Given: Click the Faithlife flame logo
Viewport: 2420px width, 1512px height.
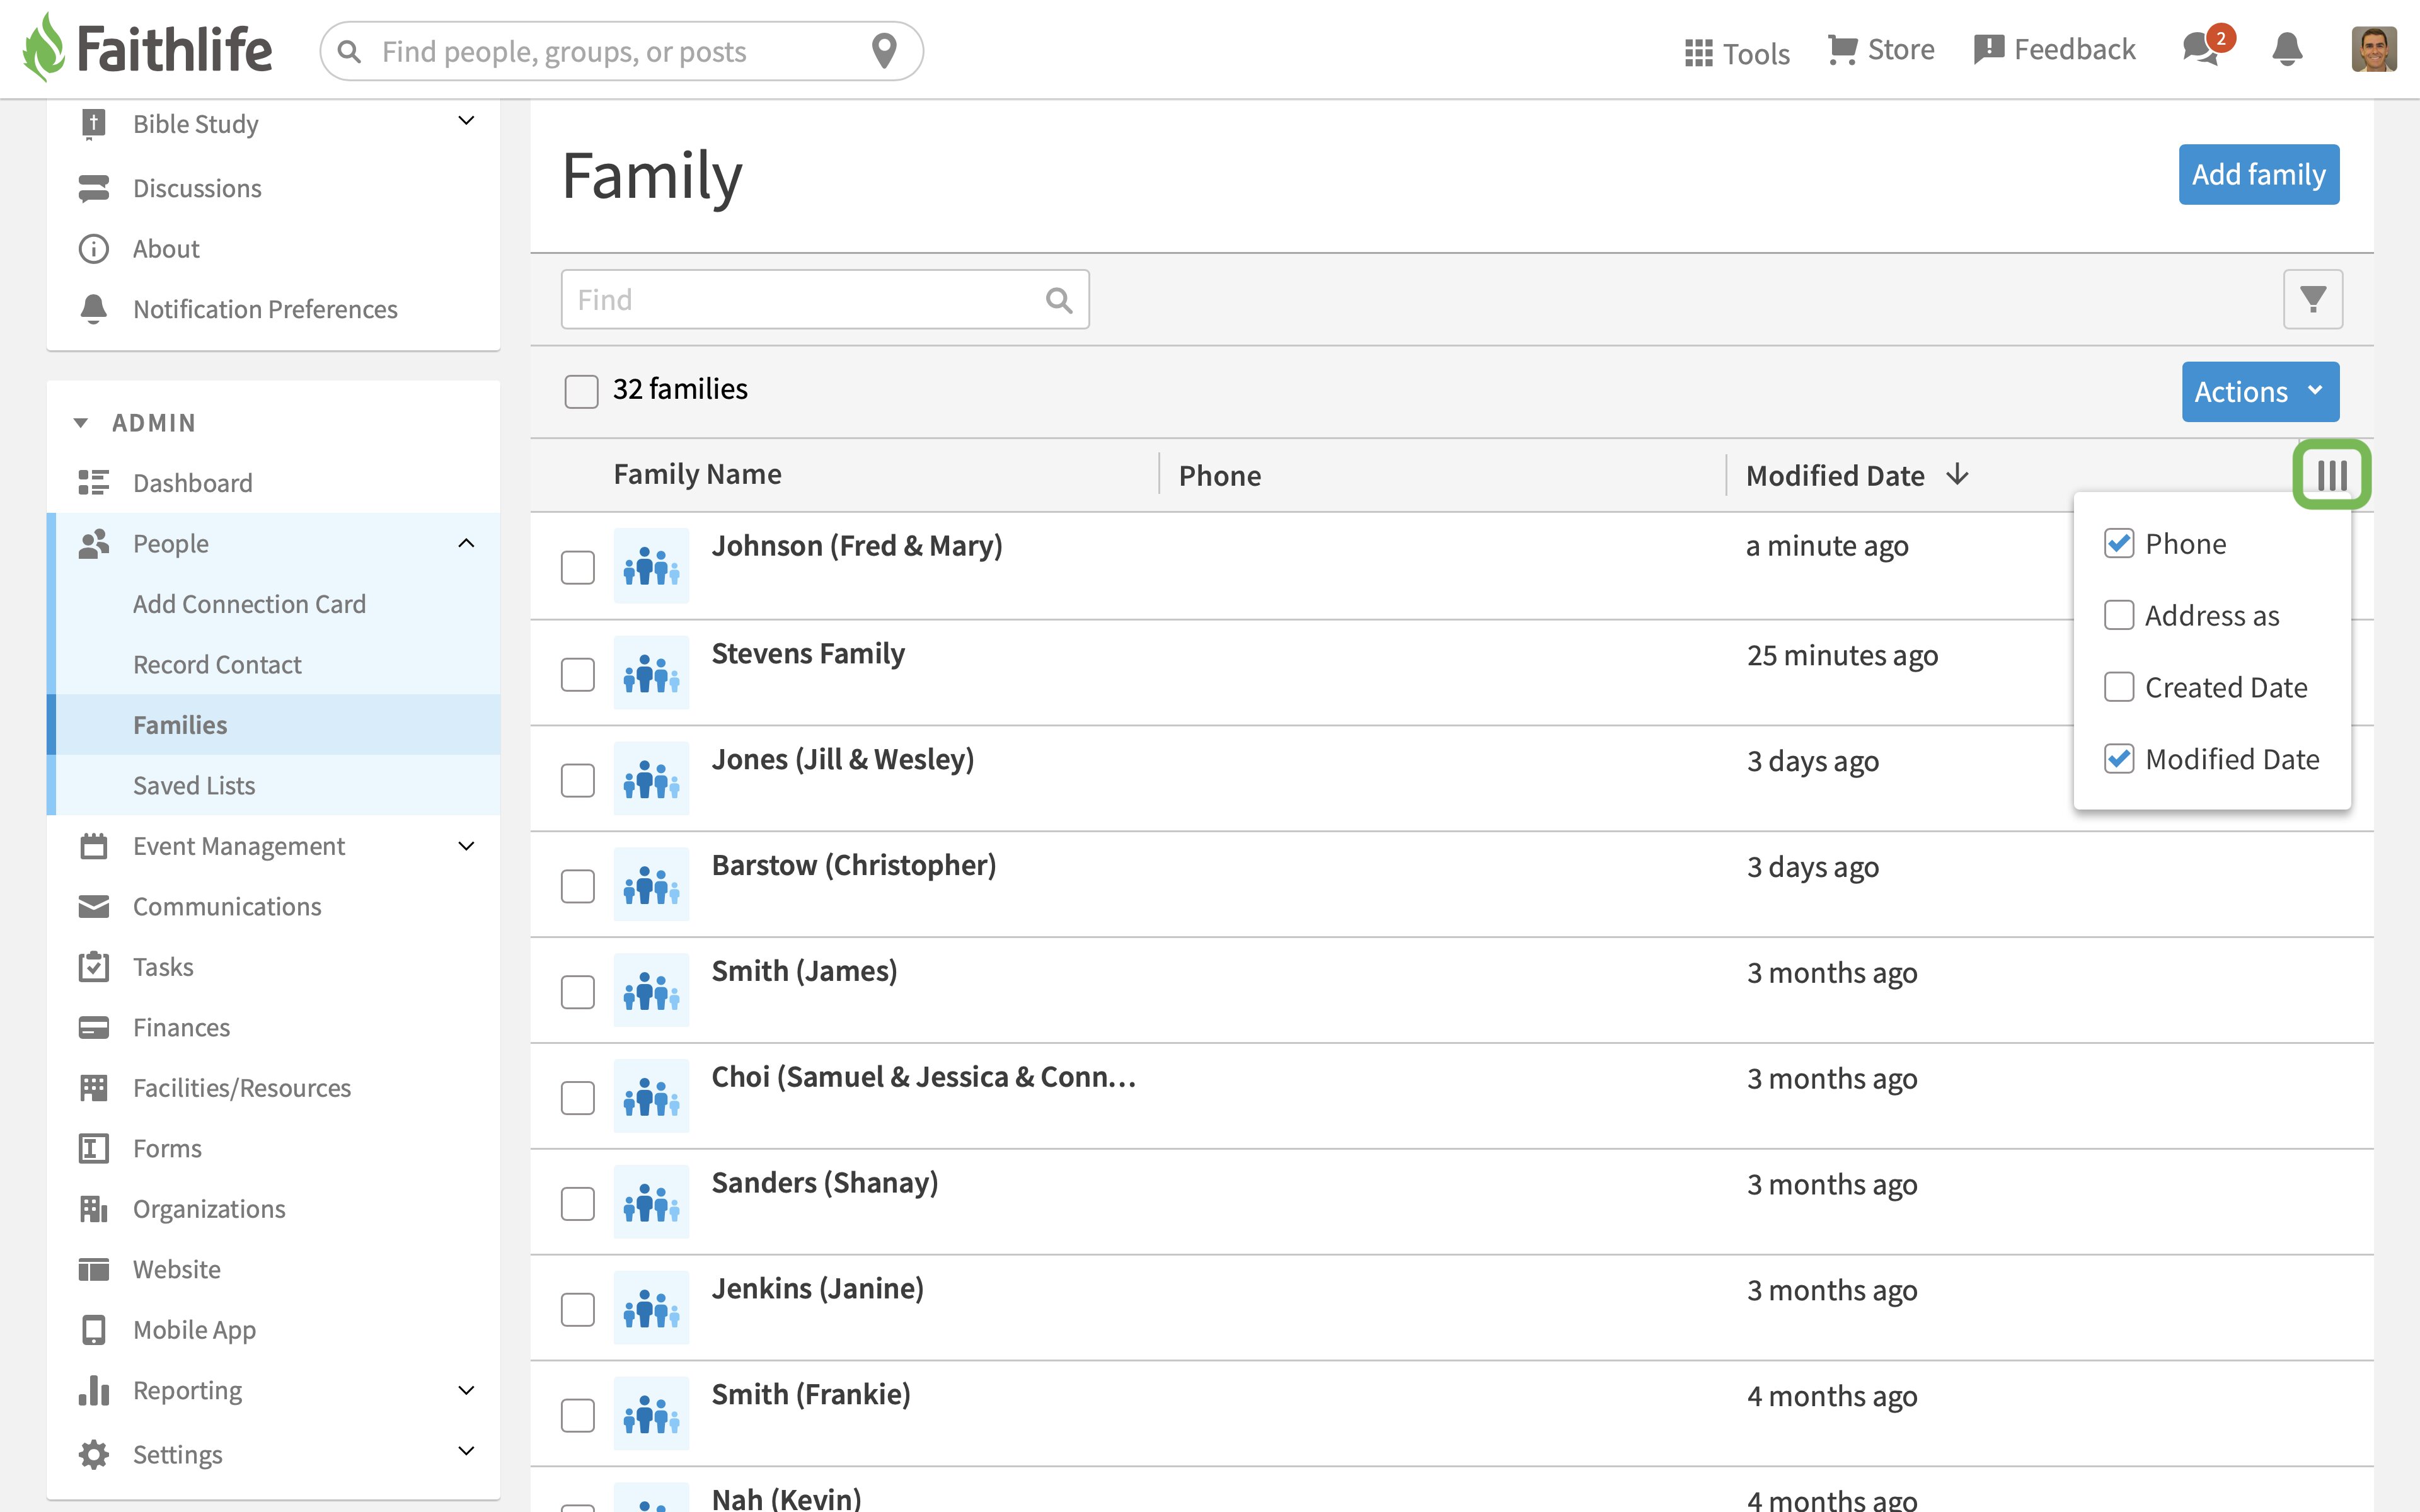Looking at the screenshot, I should [x=44, y=48].
